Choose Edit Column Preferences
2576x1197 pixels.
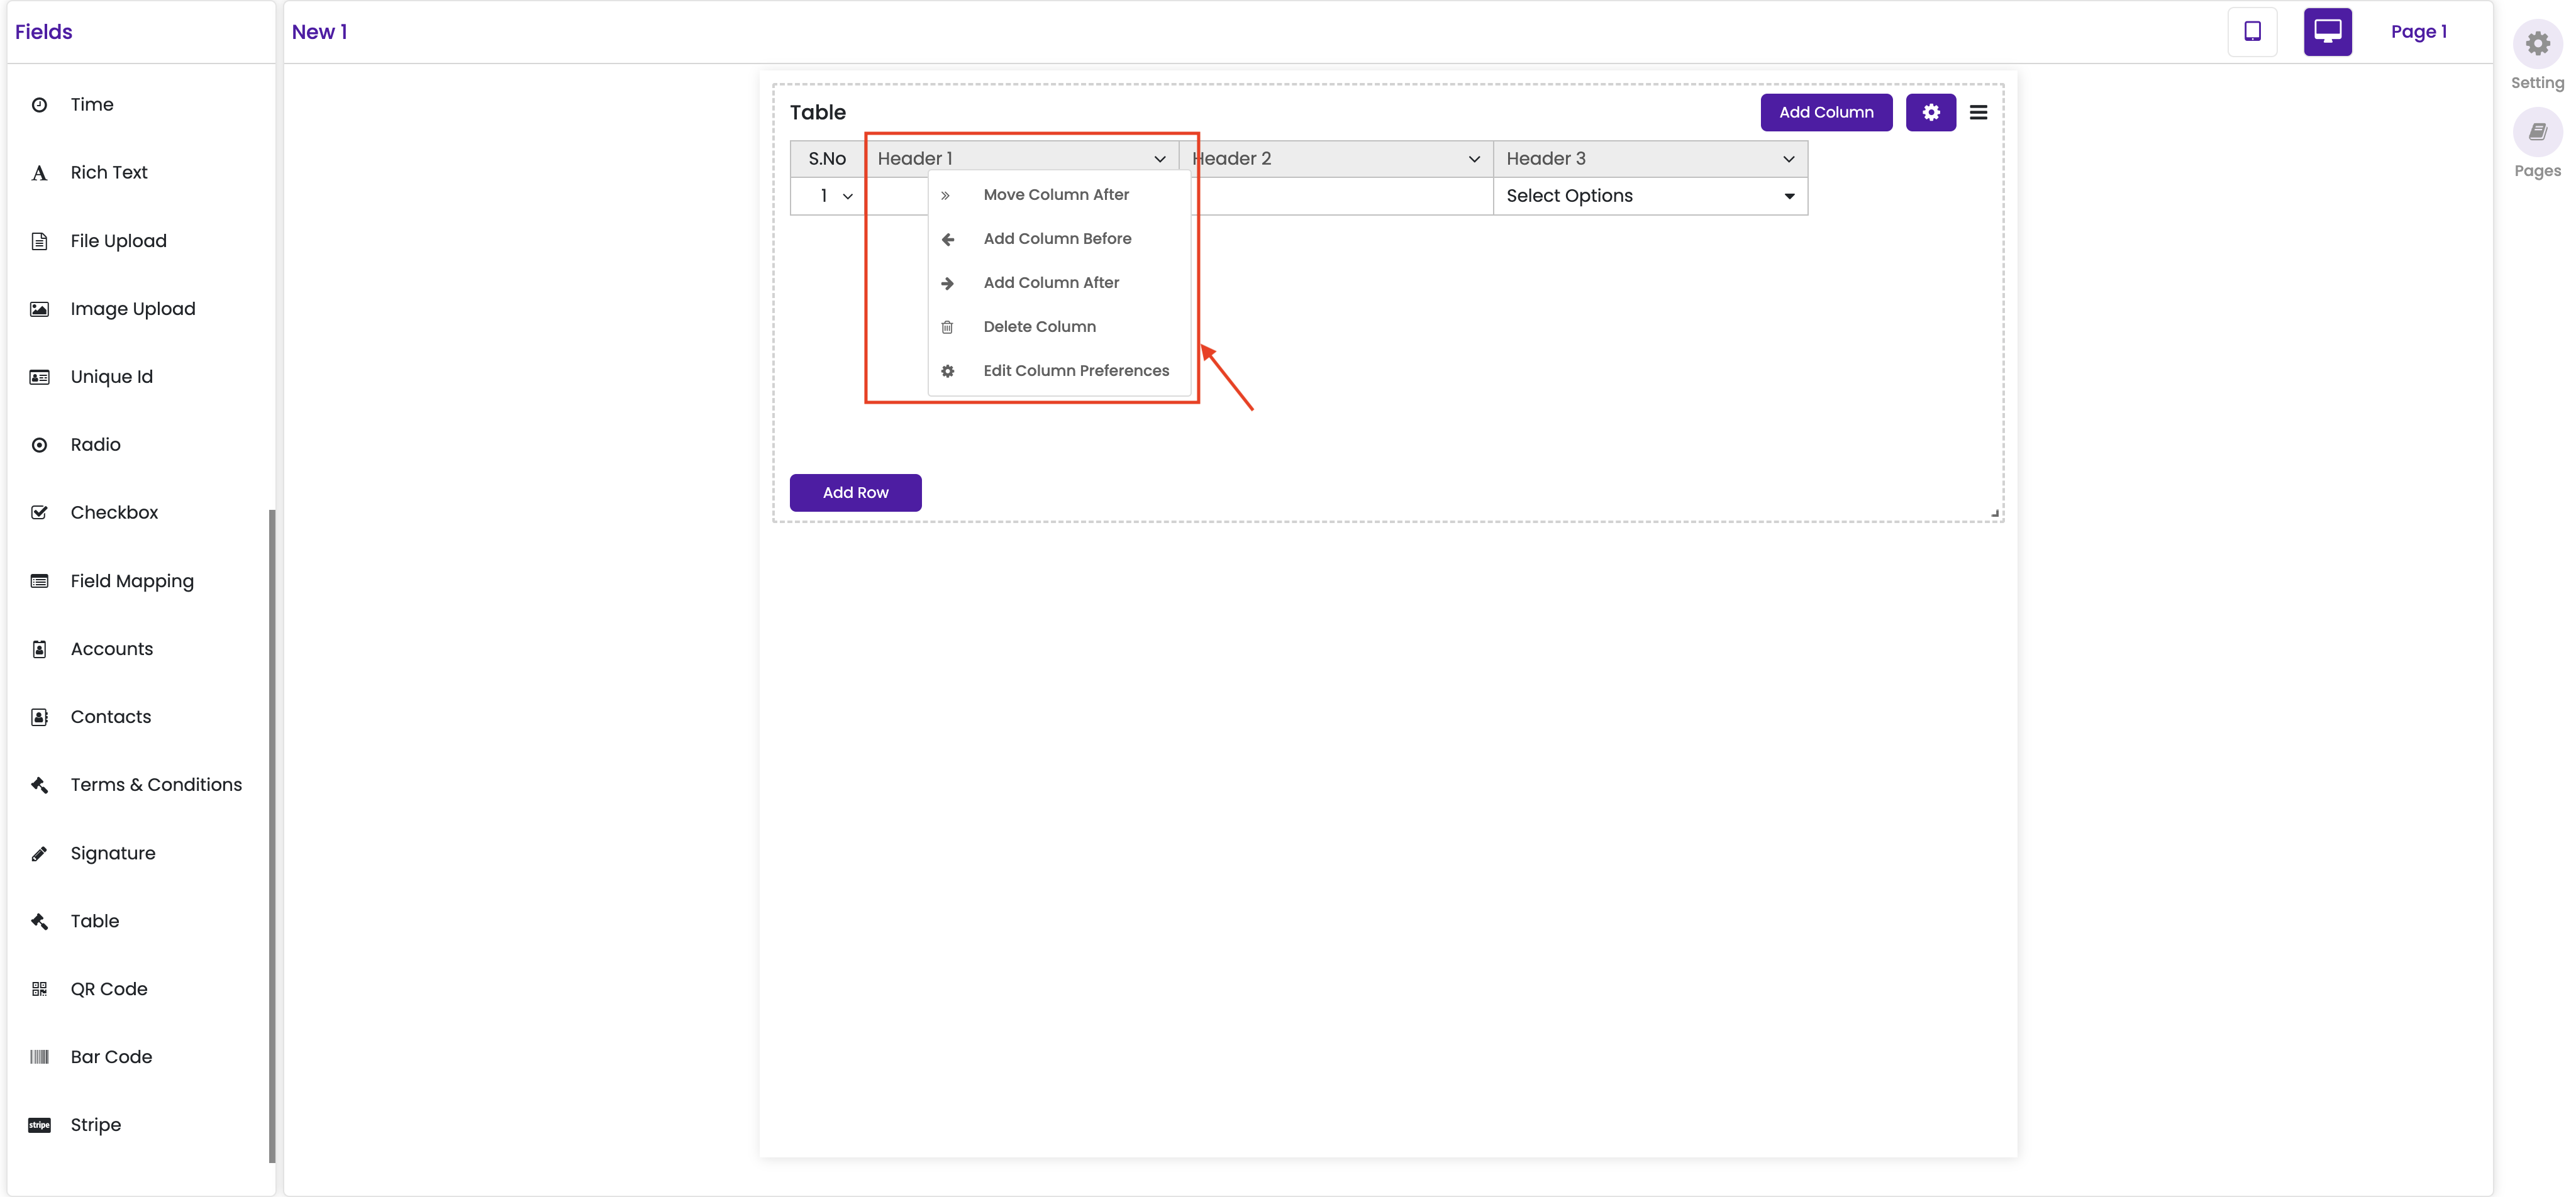[x=1059, y=371]
